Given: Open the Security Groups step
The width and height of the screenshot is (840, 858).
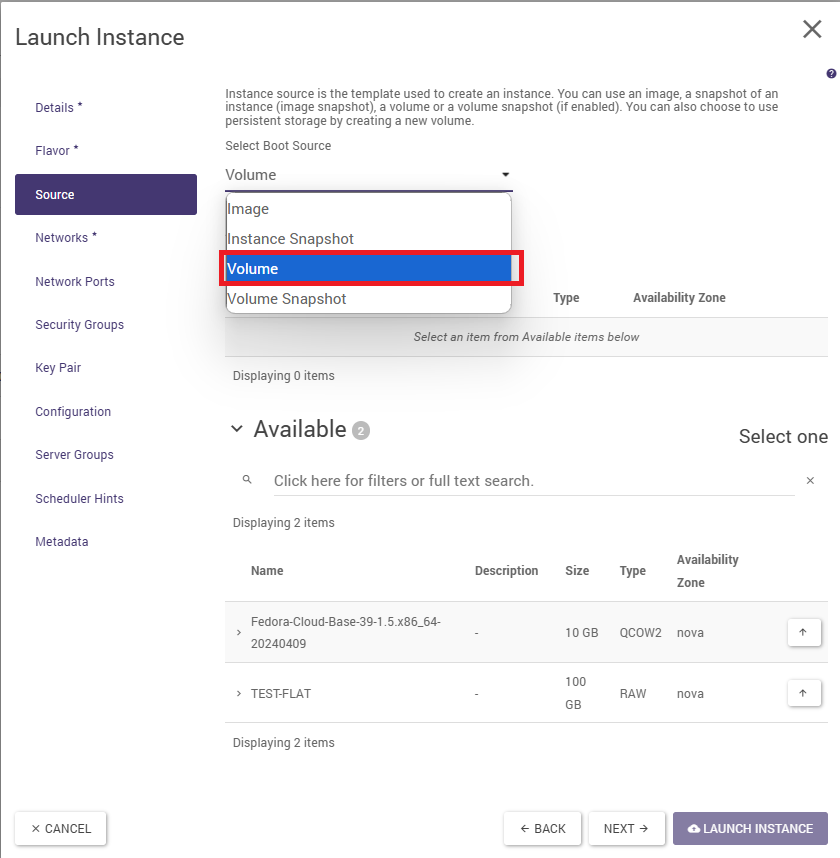Looking at the screenshot, I should pyautogui.click(x=79, y=325).
